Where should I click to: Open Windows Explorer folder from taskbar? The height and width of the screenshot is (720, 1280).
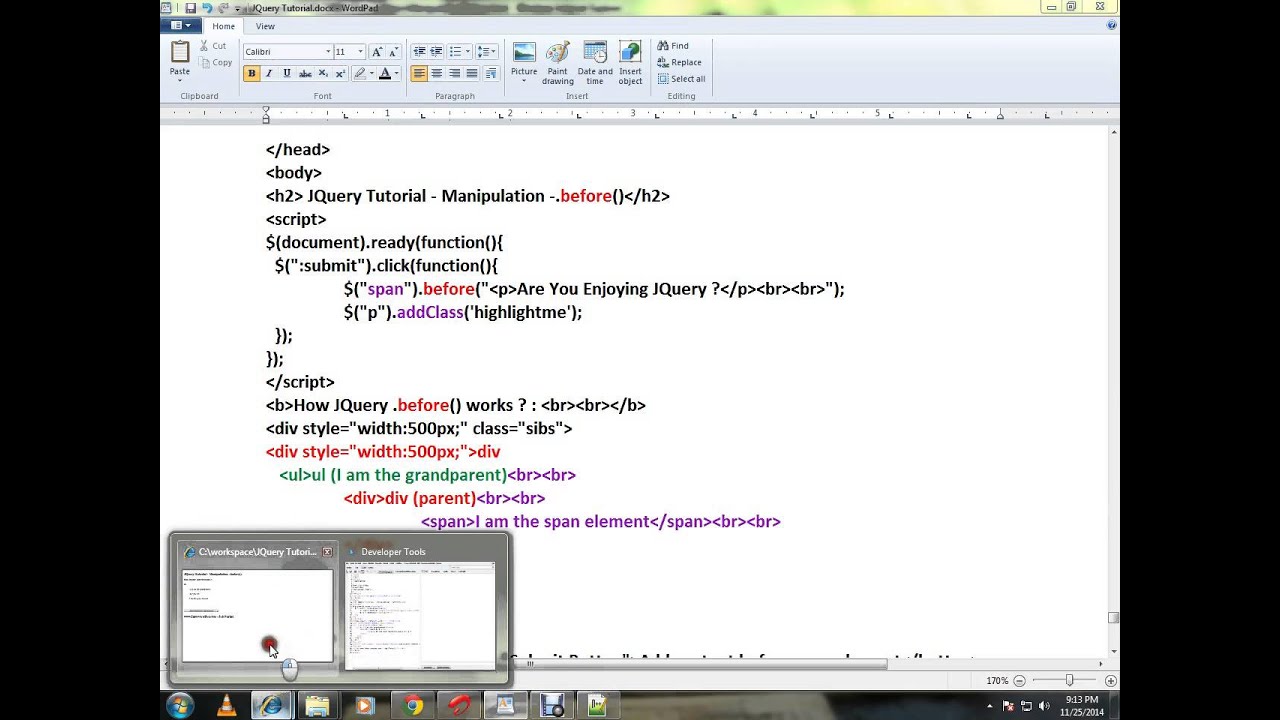click(317, 706)
